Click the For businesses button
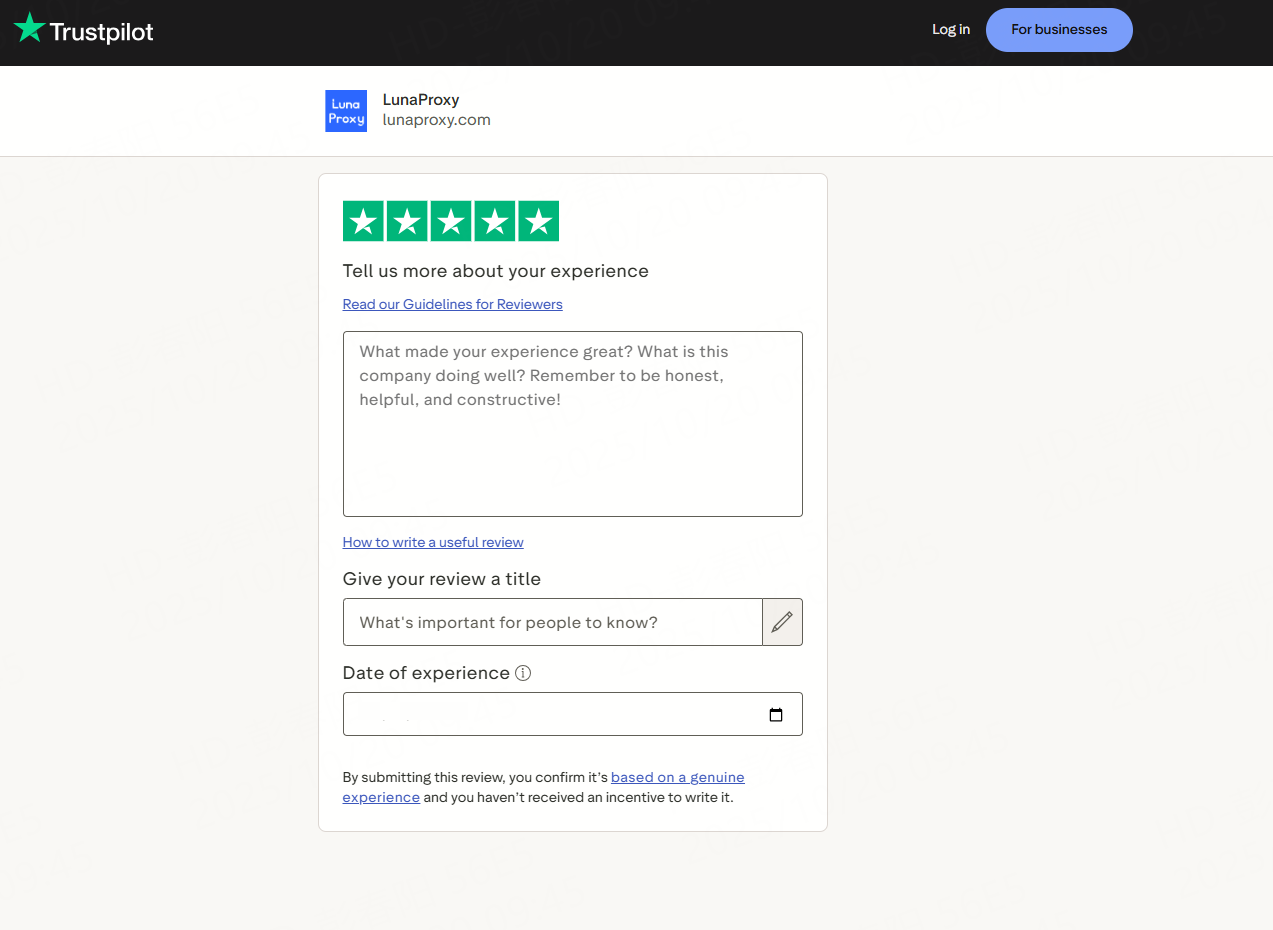This screenshot has height=930, width=1273. point(1059,30)
